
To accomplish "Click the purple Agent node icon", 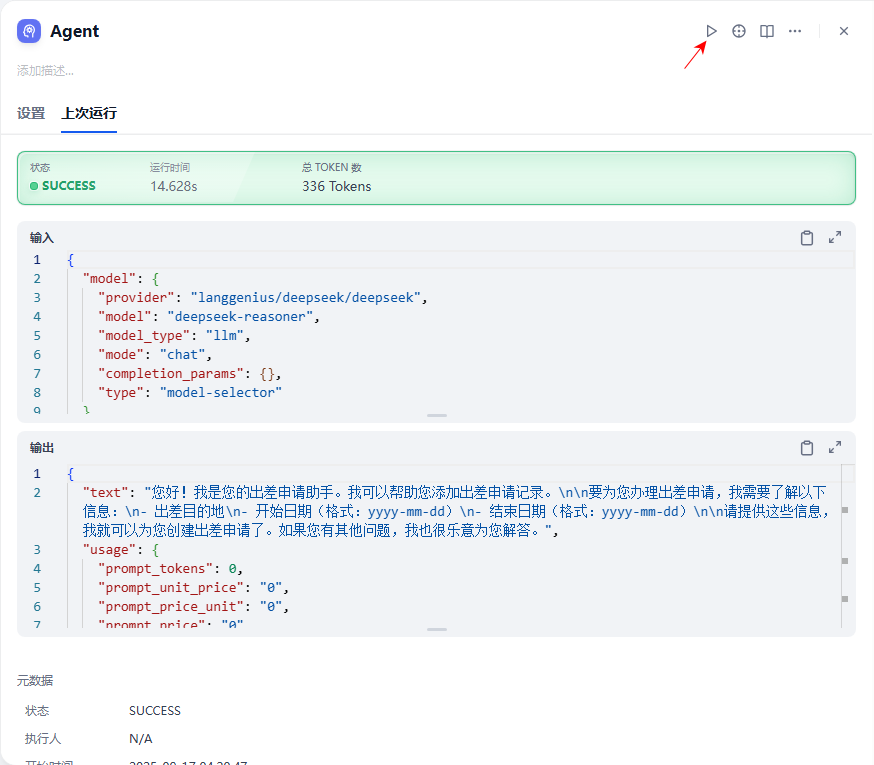I will [x=29, y=31].
